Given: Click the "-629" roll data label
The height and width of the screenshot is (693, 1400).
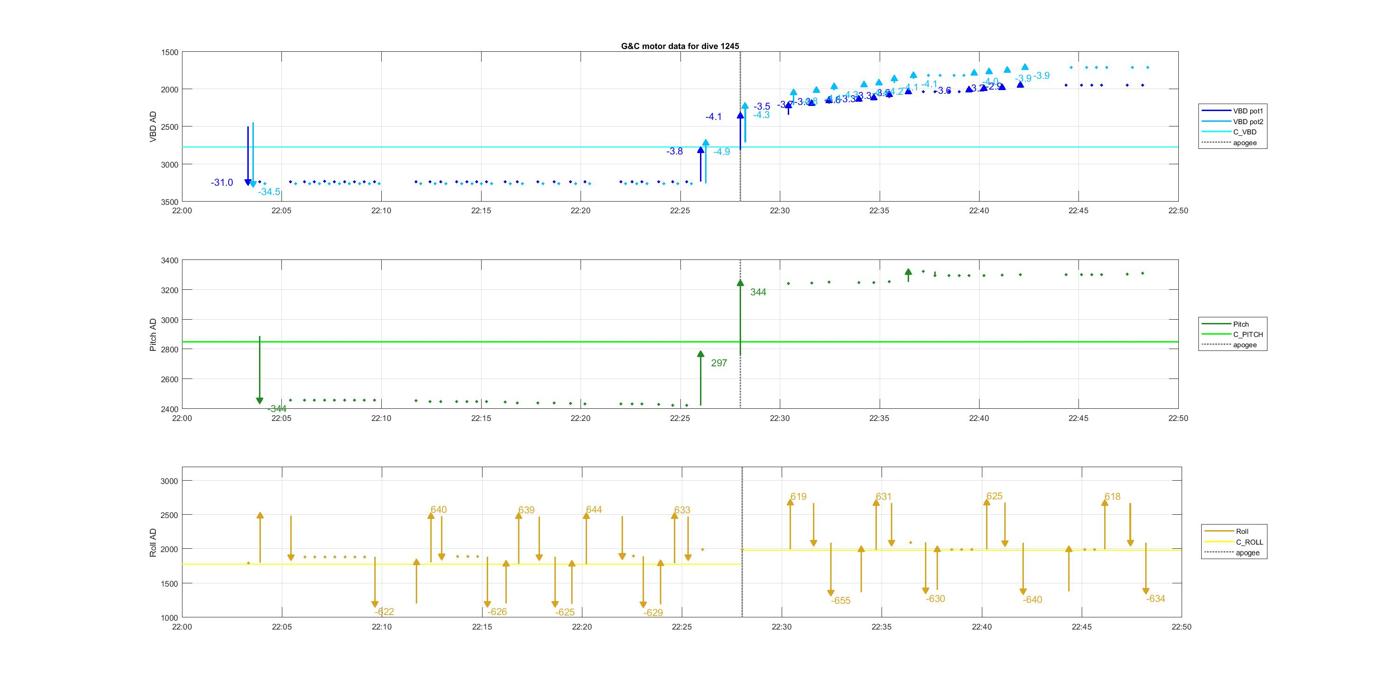Looking at the screenshot, I should coord(653,612).
